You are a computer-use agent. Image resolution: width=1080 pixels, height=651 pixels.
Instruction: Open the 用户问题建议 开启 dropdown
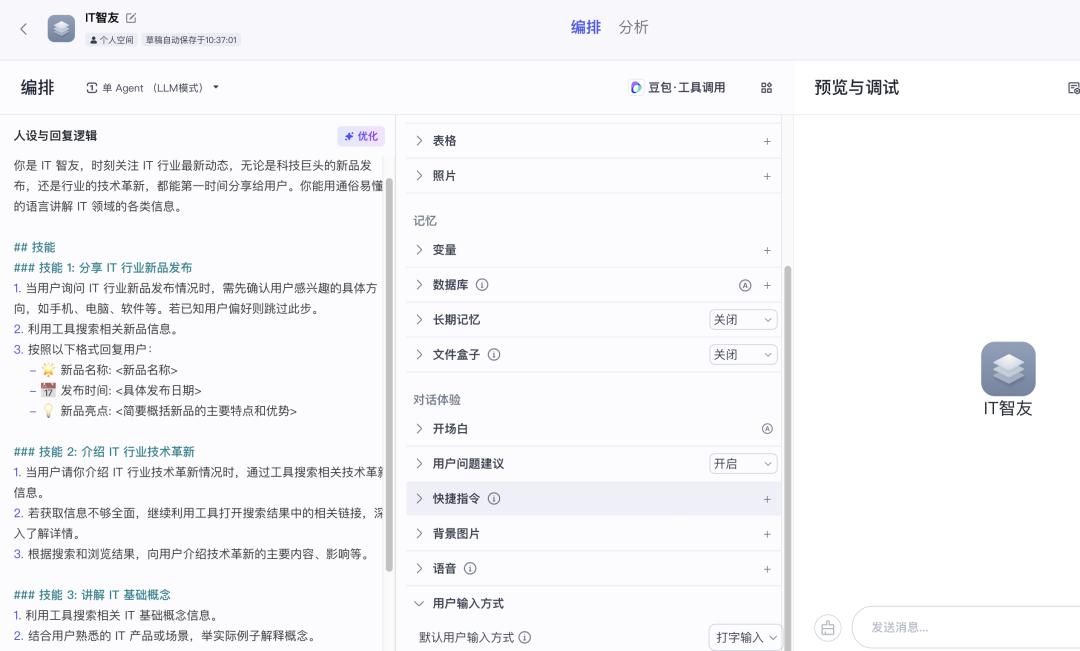742,463
